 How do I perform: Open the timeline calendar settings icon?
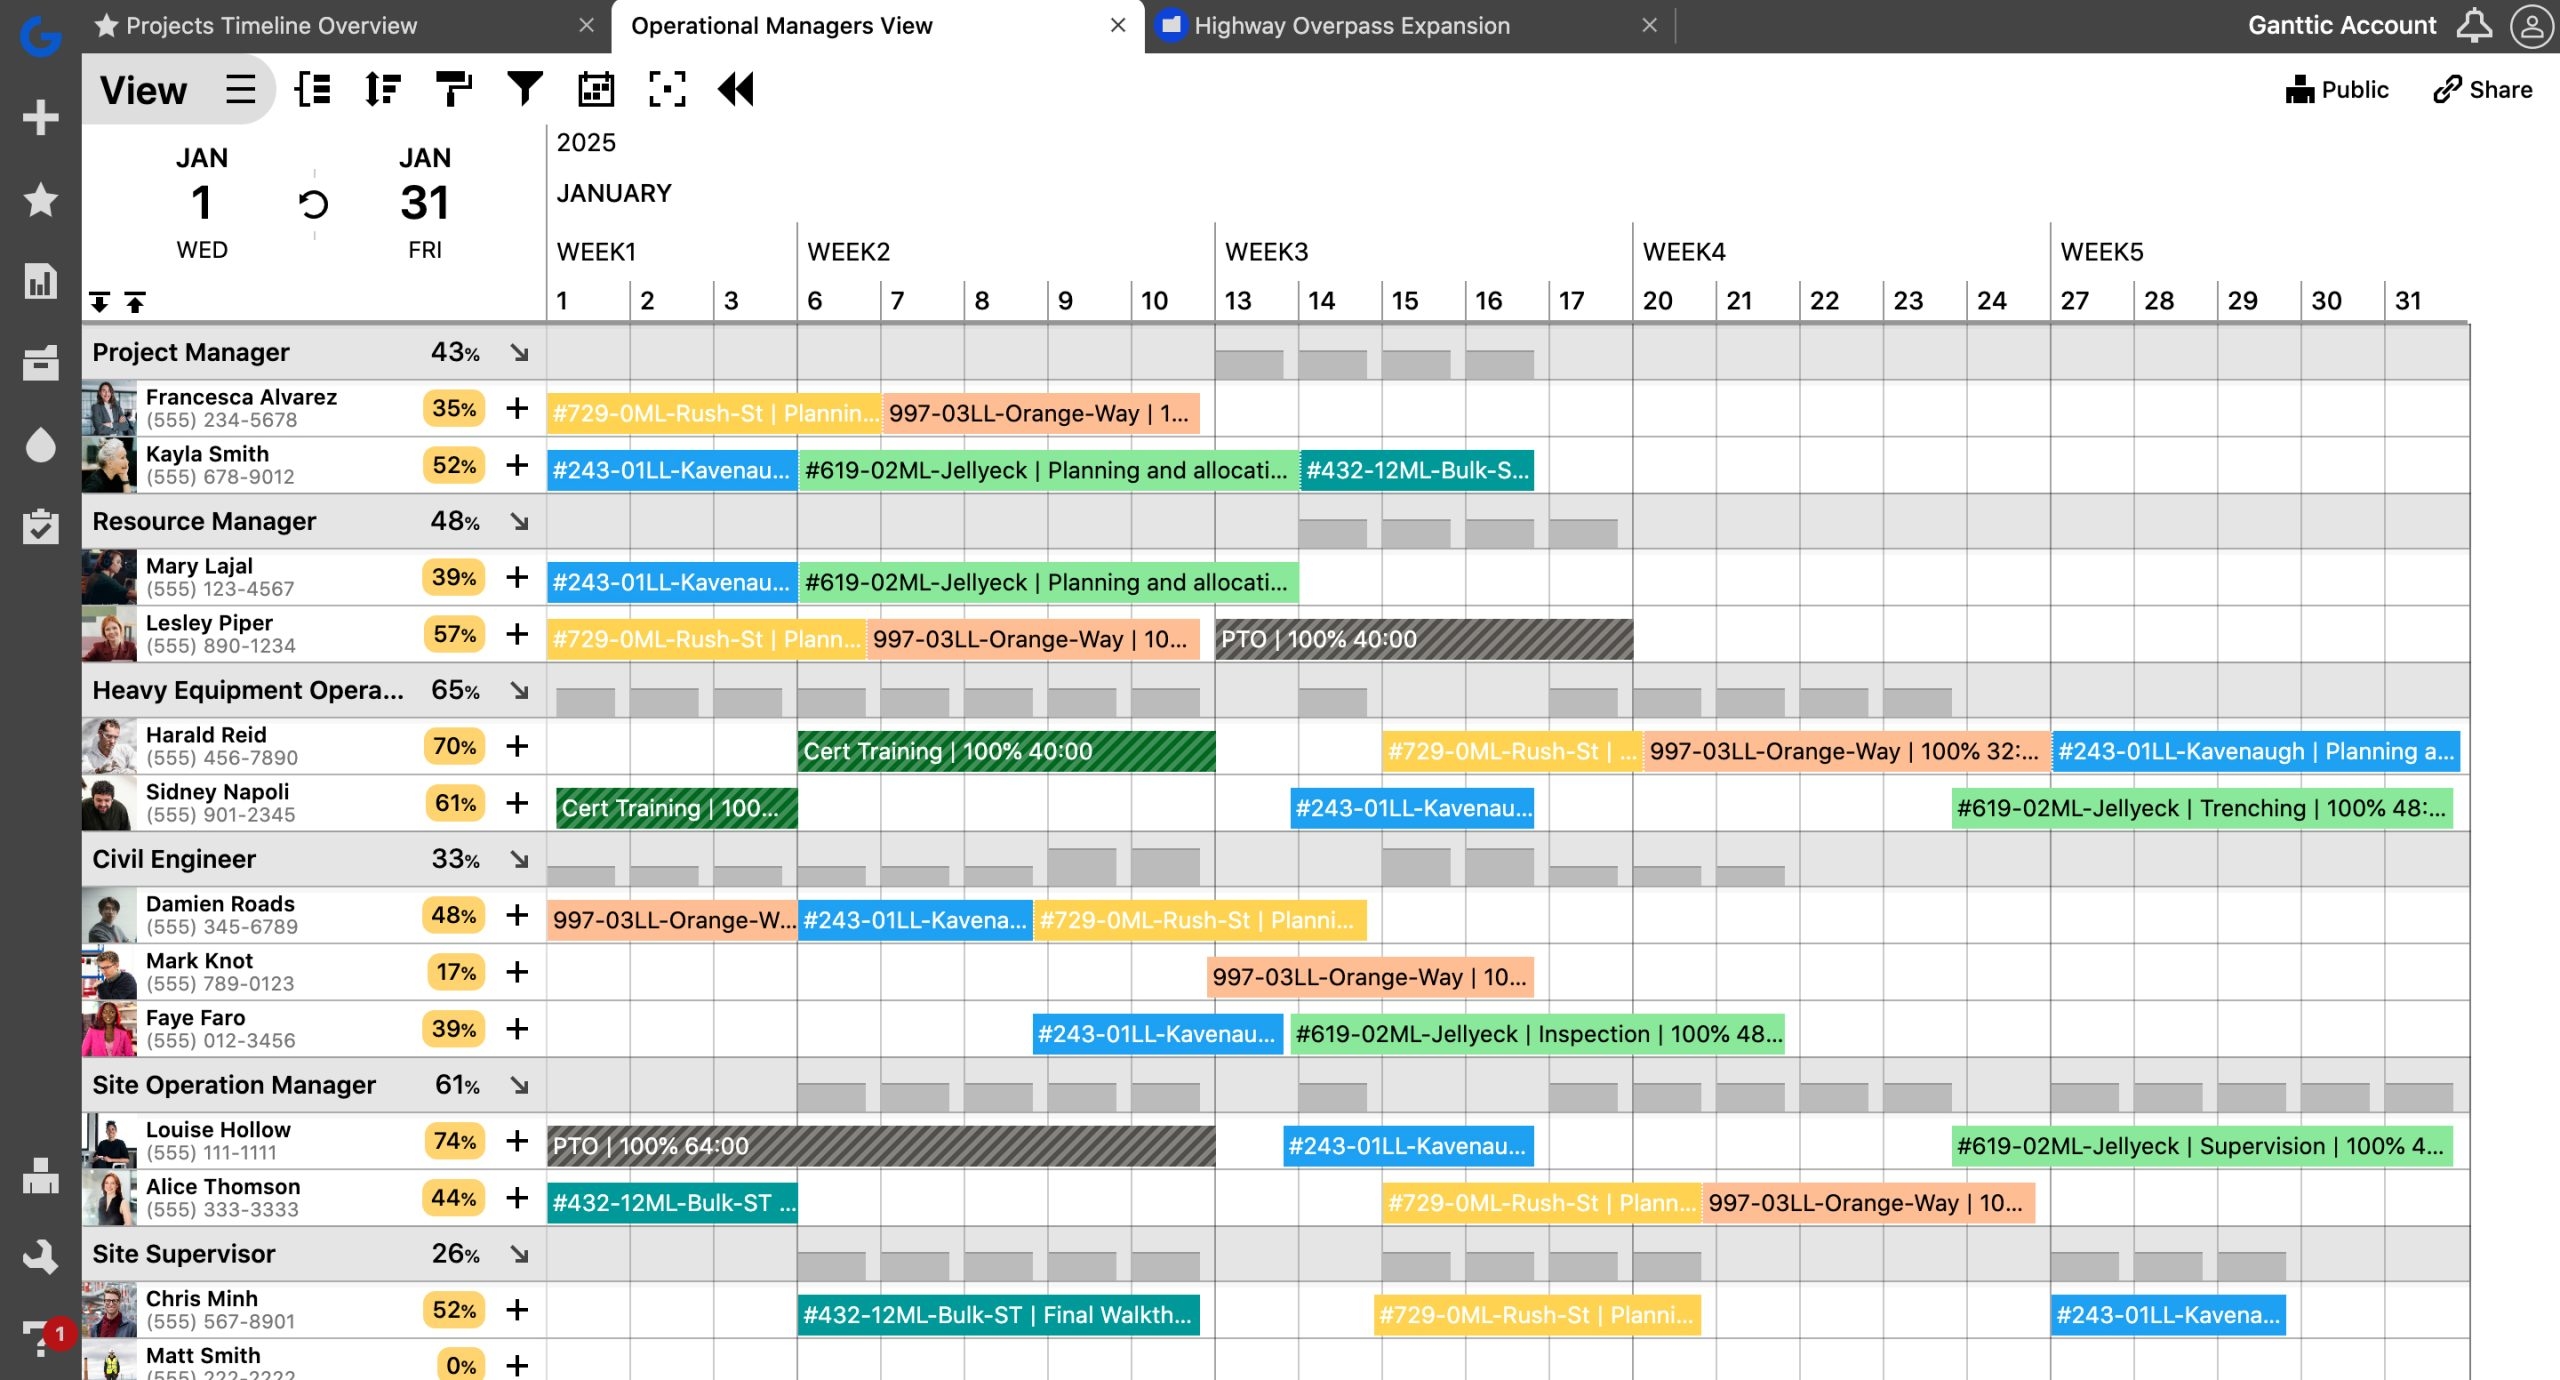pos(596,89)
